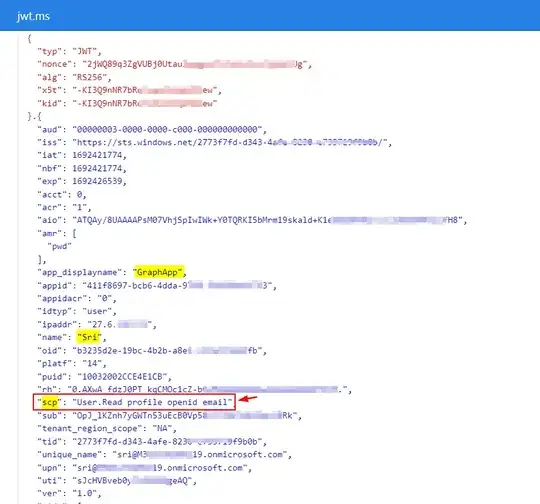Click the "upn" onmicrosoft.com value
Screen dimensions: 540x504
click(160, 468)
